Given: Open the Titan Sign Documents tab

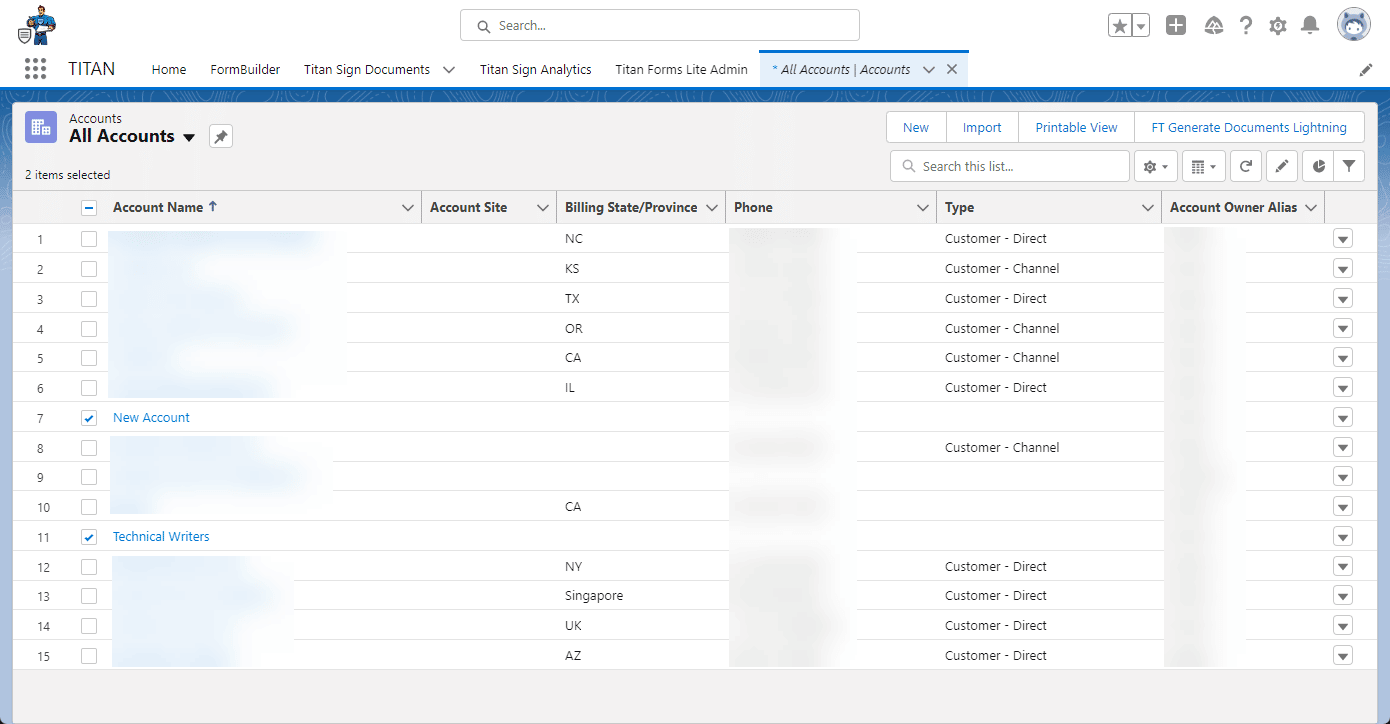Looking at the screenshot, I should pos(367,70).
